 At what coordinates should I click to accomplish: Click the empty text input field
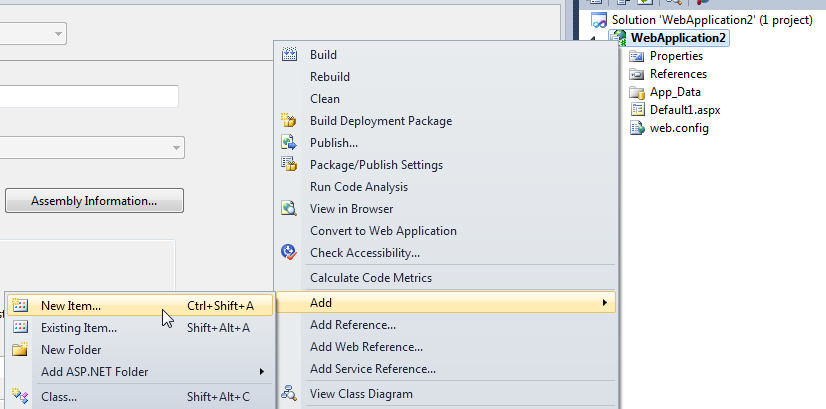89,96
